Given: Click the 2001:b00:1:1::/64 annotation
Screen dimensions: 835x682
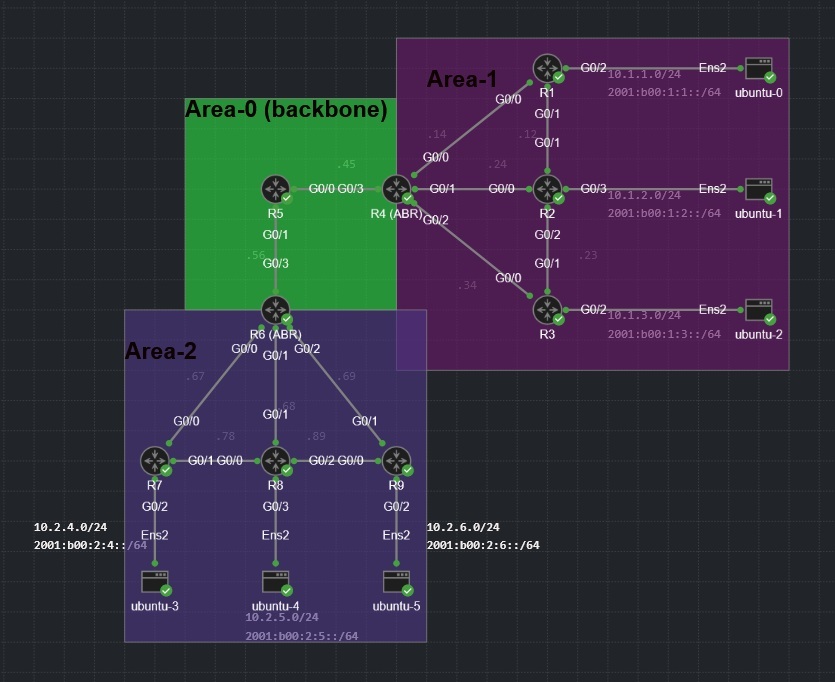Looking at the screenshot, I should pos(664,92).
